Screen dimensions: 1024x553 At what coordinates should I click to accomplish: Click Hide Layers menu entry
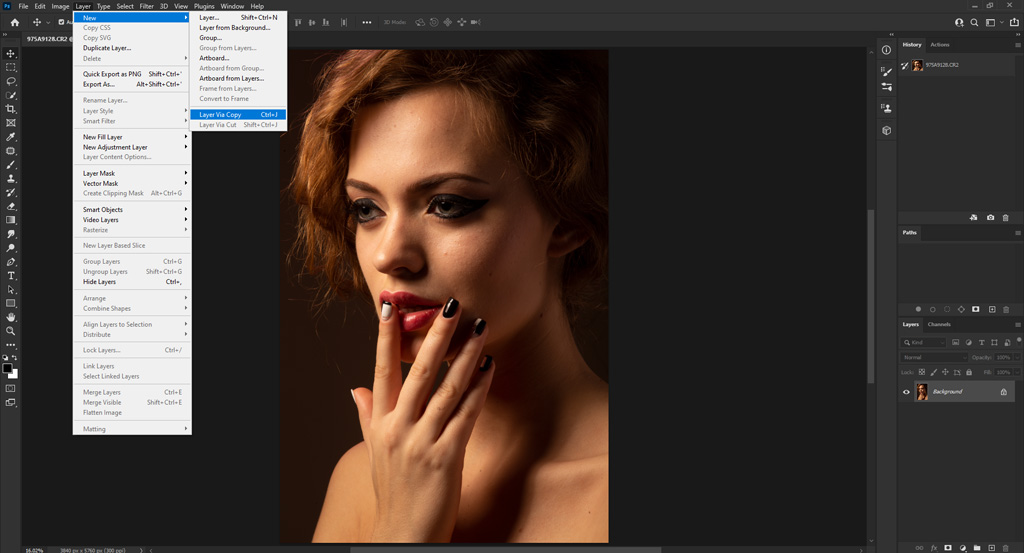[132, 281]
